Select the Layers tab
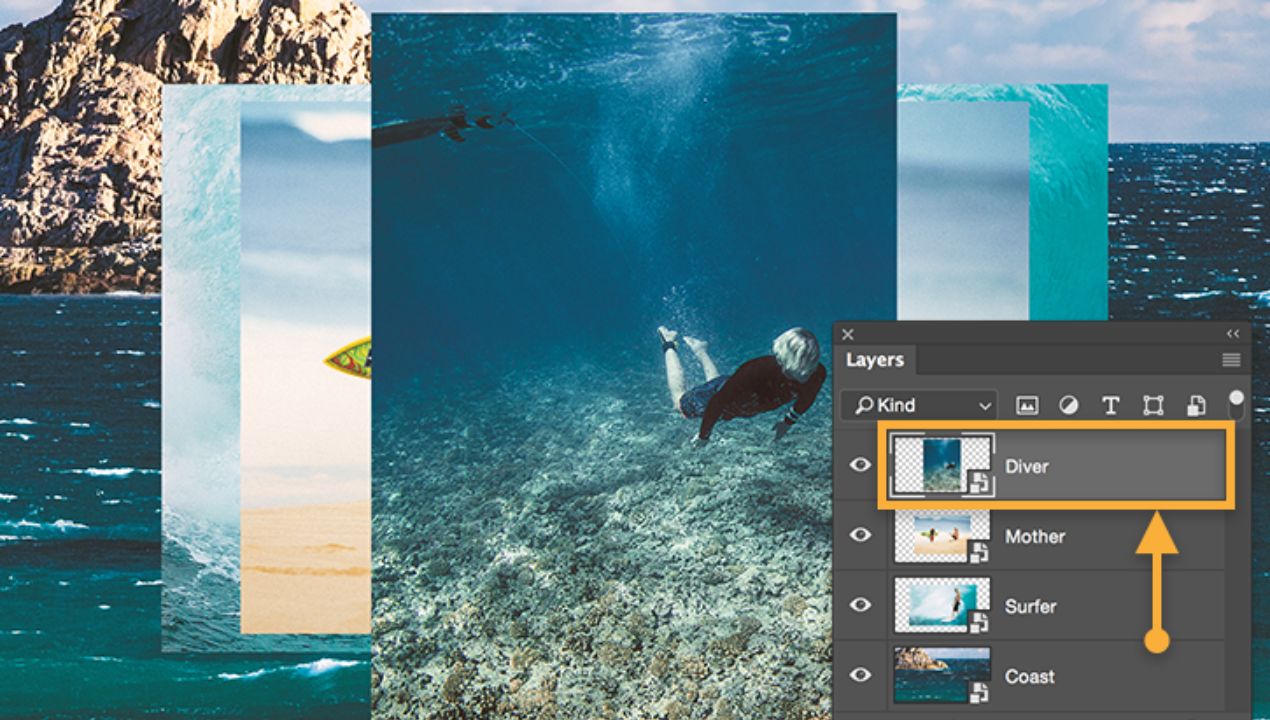Image resolution: width=1270 pixels, height=720 pixels. tap(875, 360)
